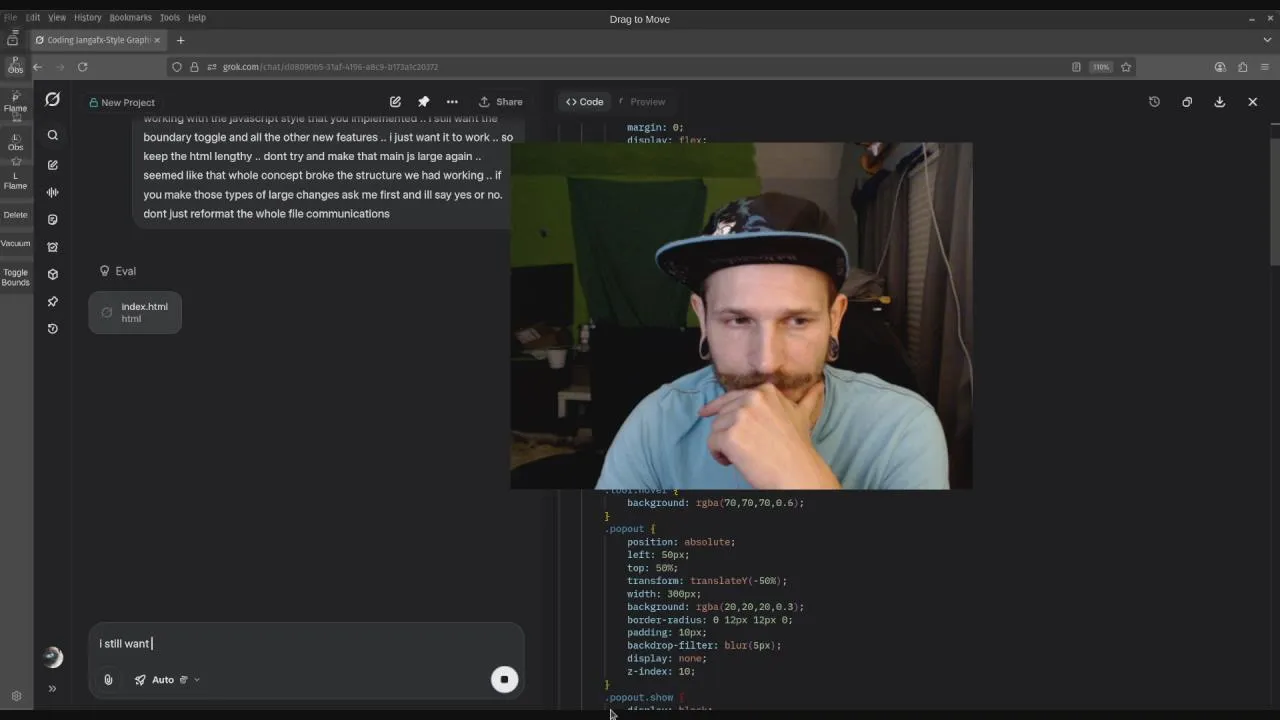Screen dimensions: 1280x720
Task: Click the '.popout {' code line
Action: [x=632, y=529]
